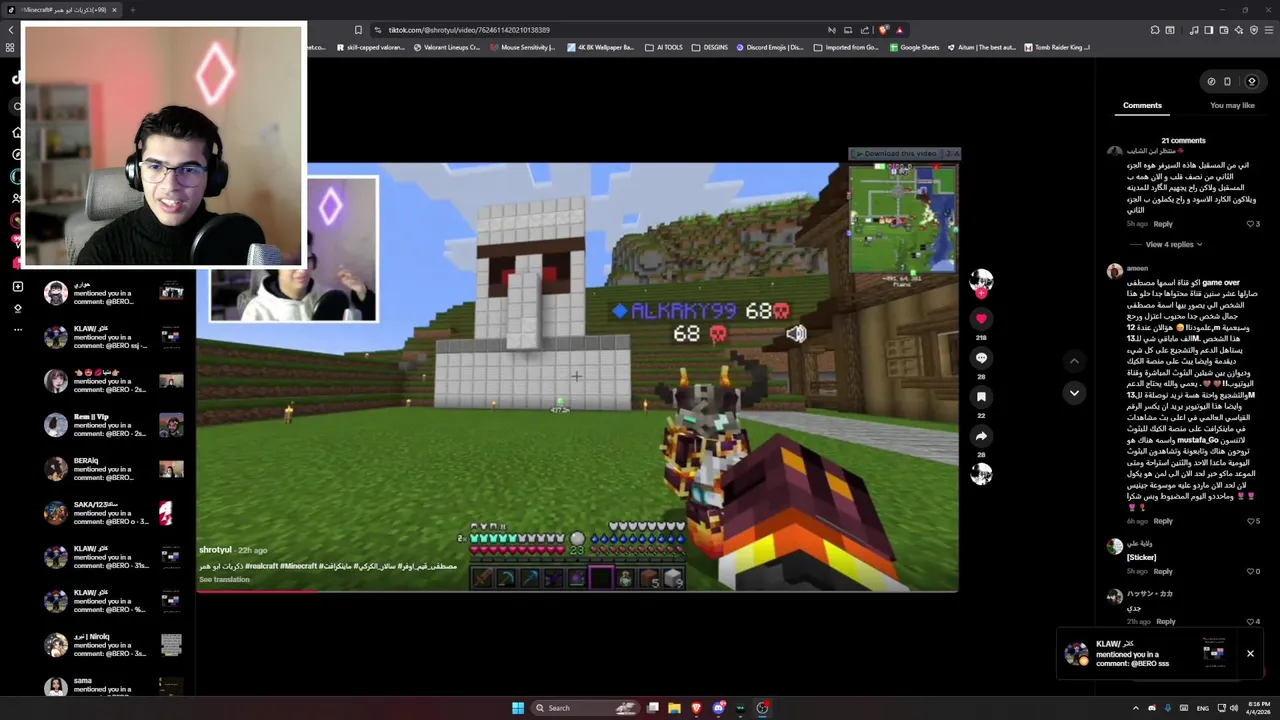1280x720 pixels.
Task: Click the video progress bar
Action: 578,591
